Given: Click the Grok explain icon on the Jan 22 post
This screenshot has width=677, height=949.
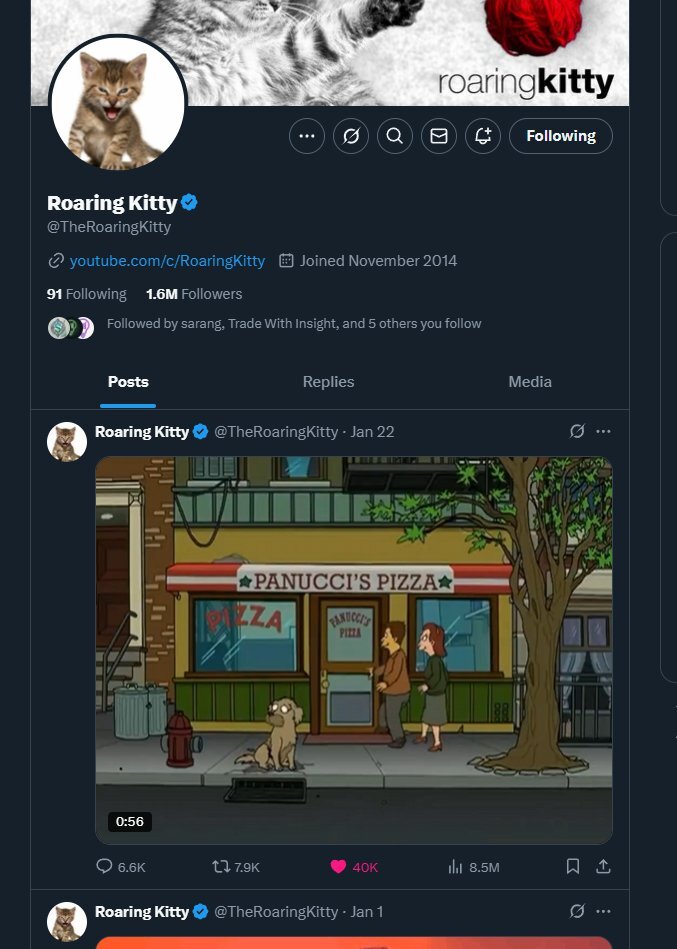Looking at the screenshot, I should point(577,432).
